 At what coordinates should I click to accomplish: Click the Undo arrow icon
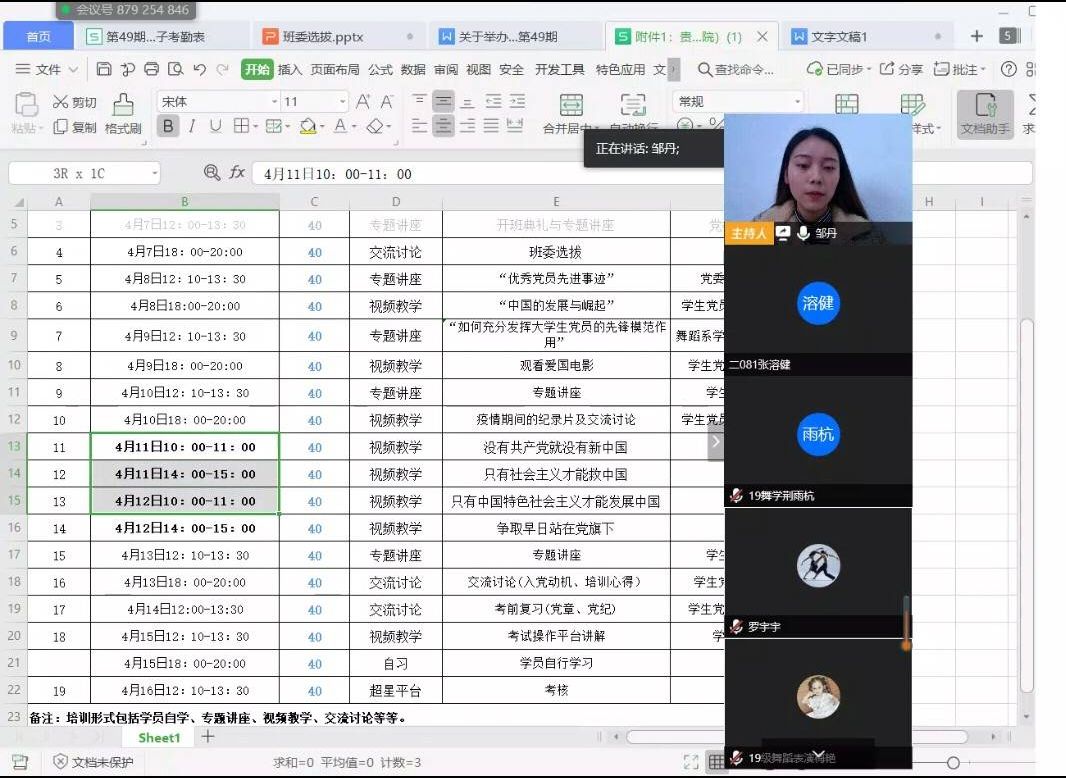coord(199,69)
